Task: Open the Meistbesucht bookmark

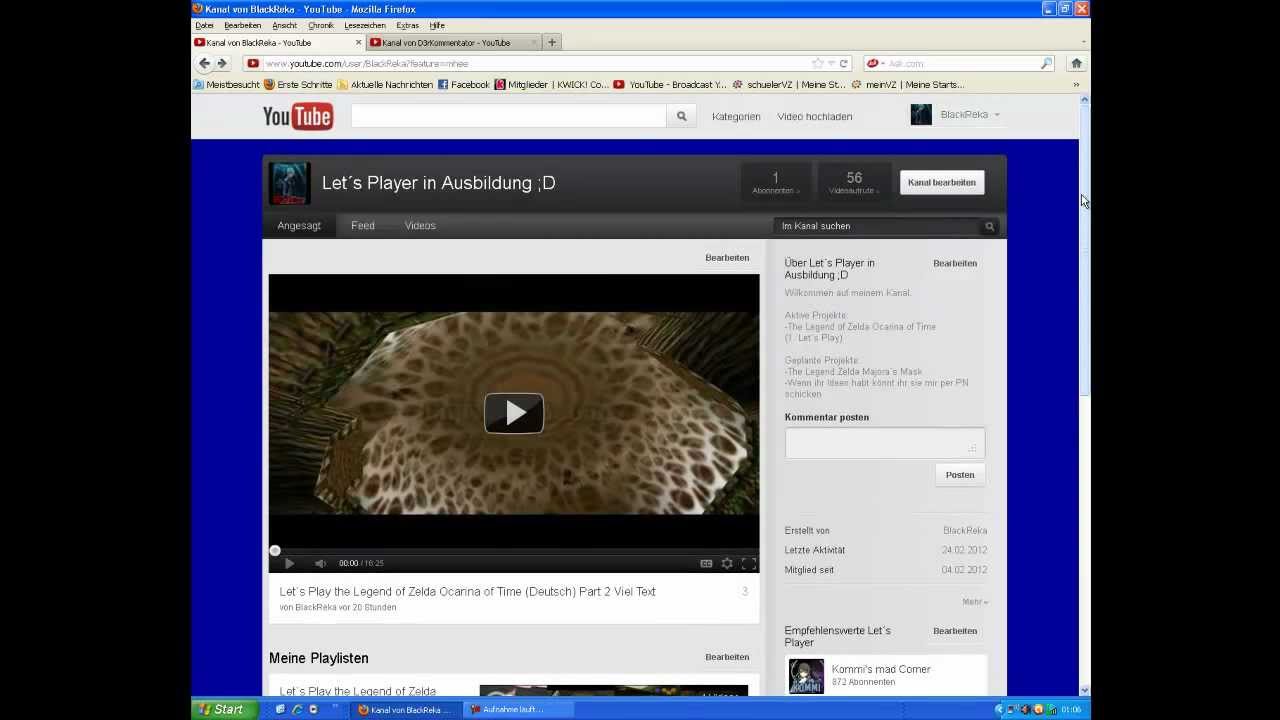Action: (x=226, y=85)
